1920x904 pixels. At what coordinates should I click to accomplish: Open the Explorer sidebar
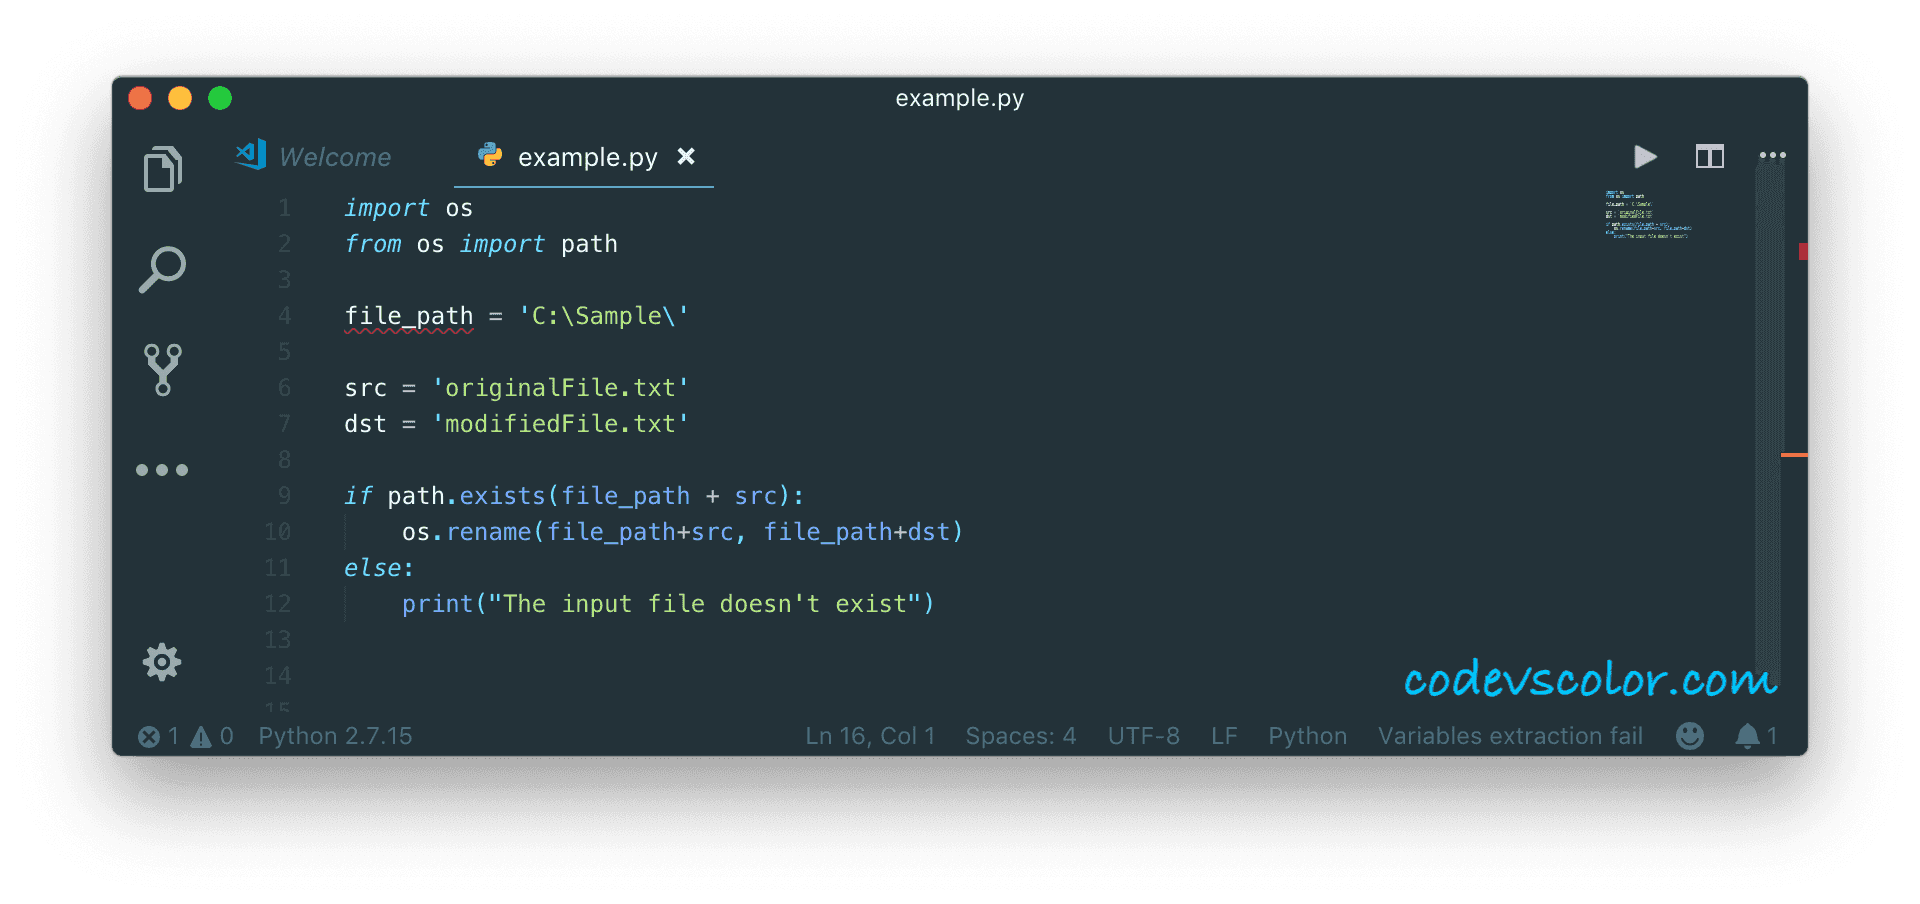point(162,168)
